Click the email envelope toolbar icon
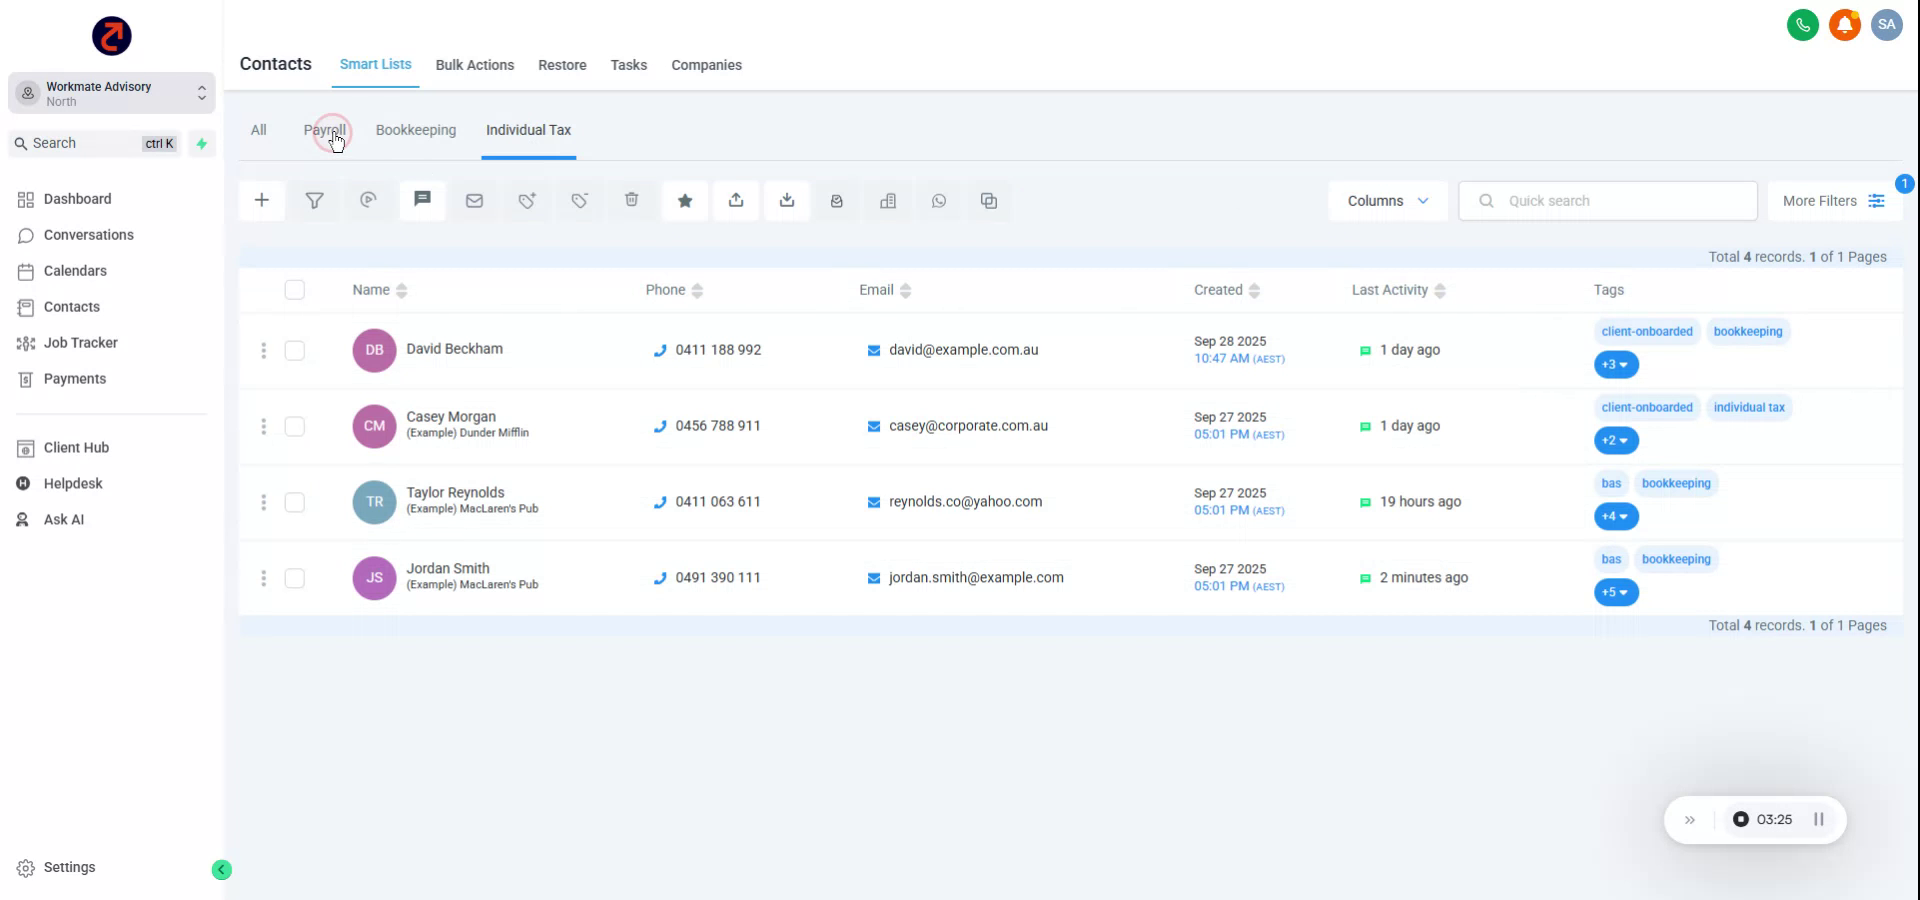 click(x=474, y=200)
